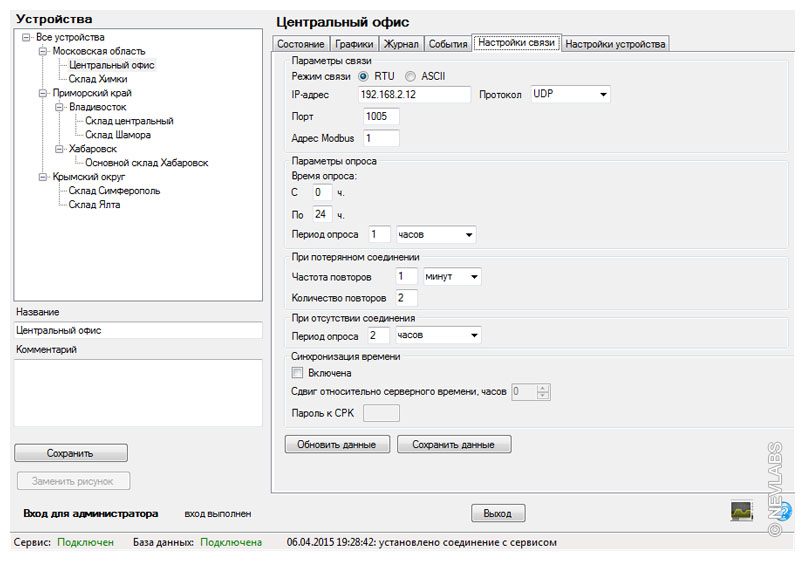Select the RTU connection mode
Image resolution: width=805 pixels, height=561 pixels.
[364, 76]
